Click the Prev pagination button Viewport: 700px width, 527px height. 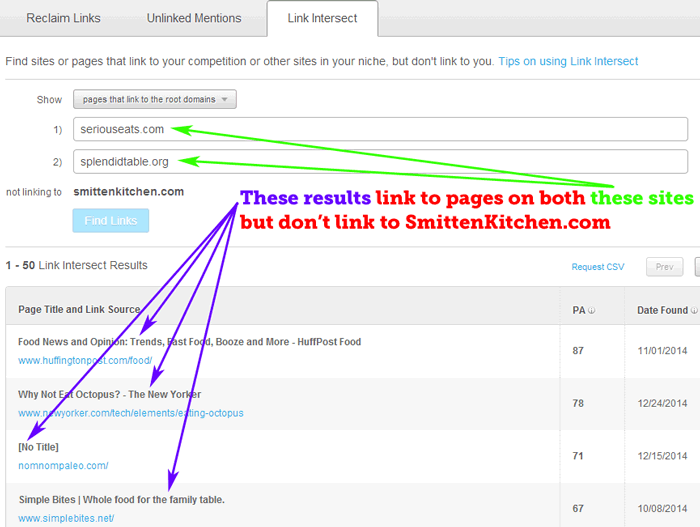pos(664,267)
